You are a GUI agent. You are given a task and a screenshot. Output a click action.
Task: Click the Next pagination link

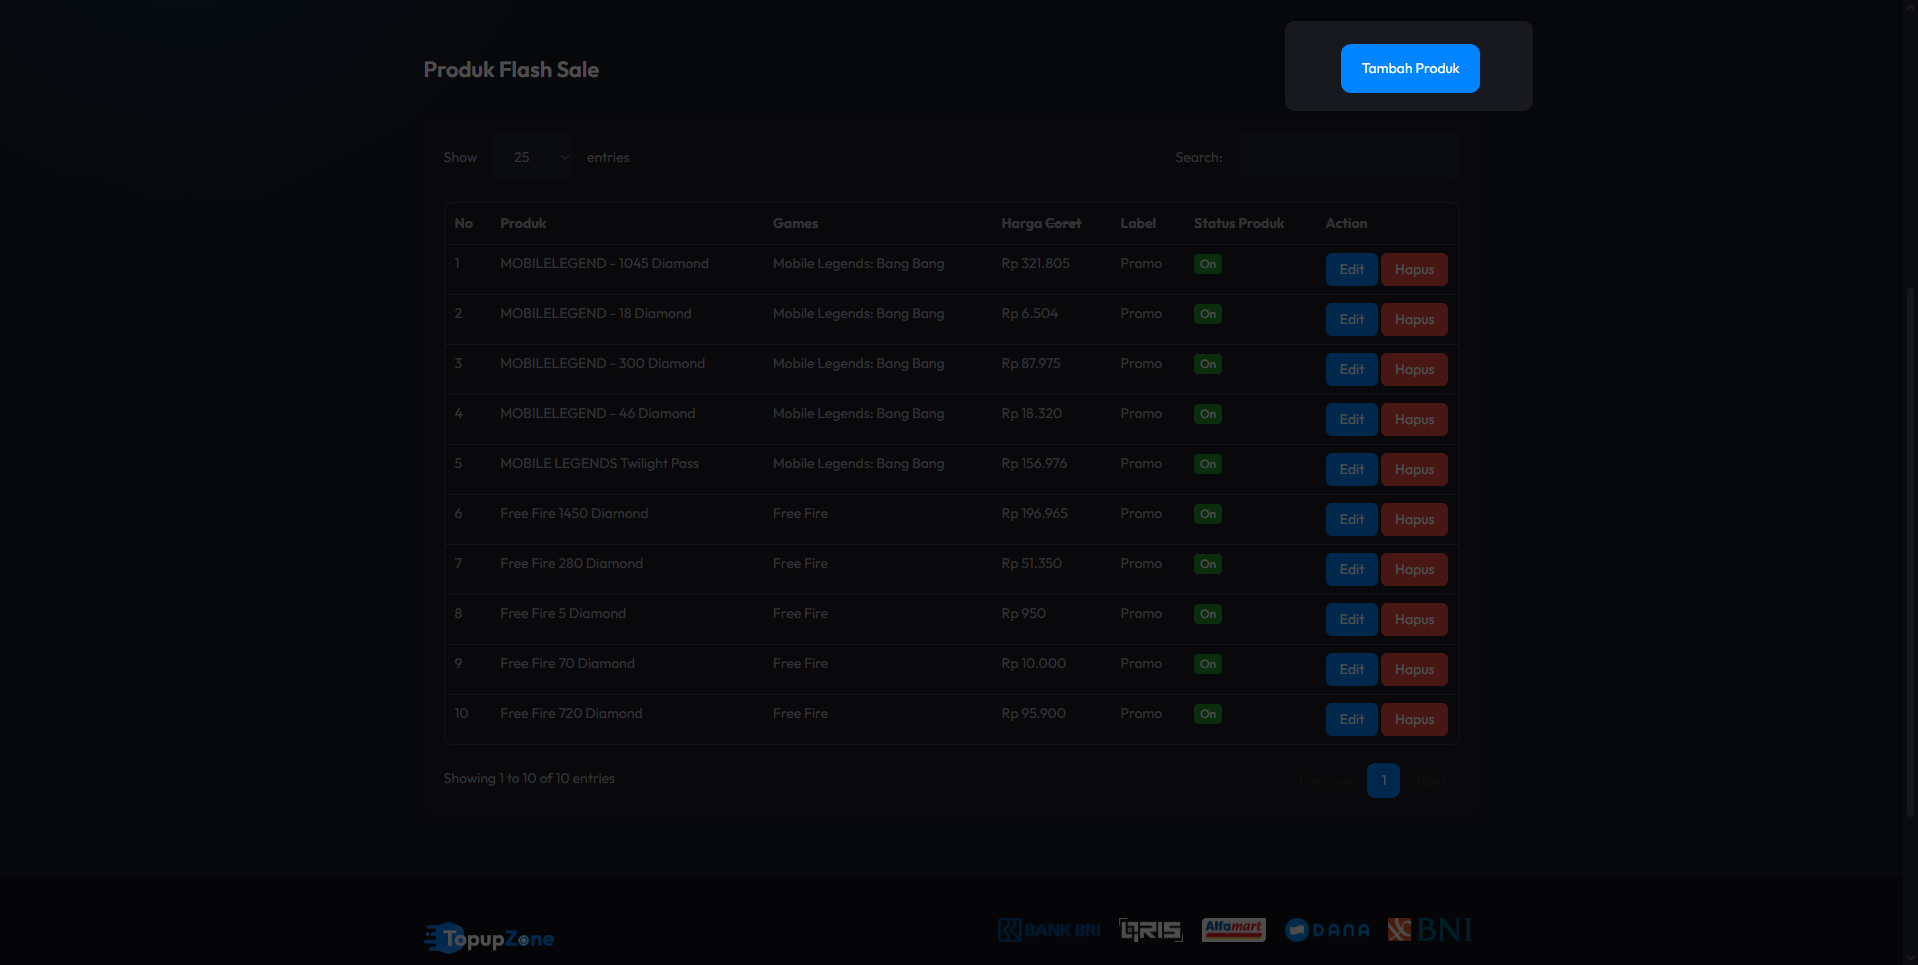click(1431, 780)
